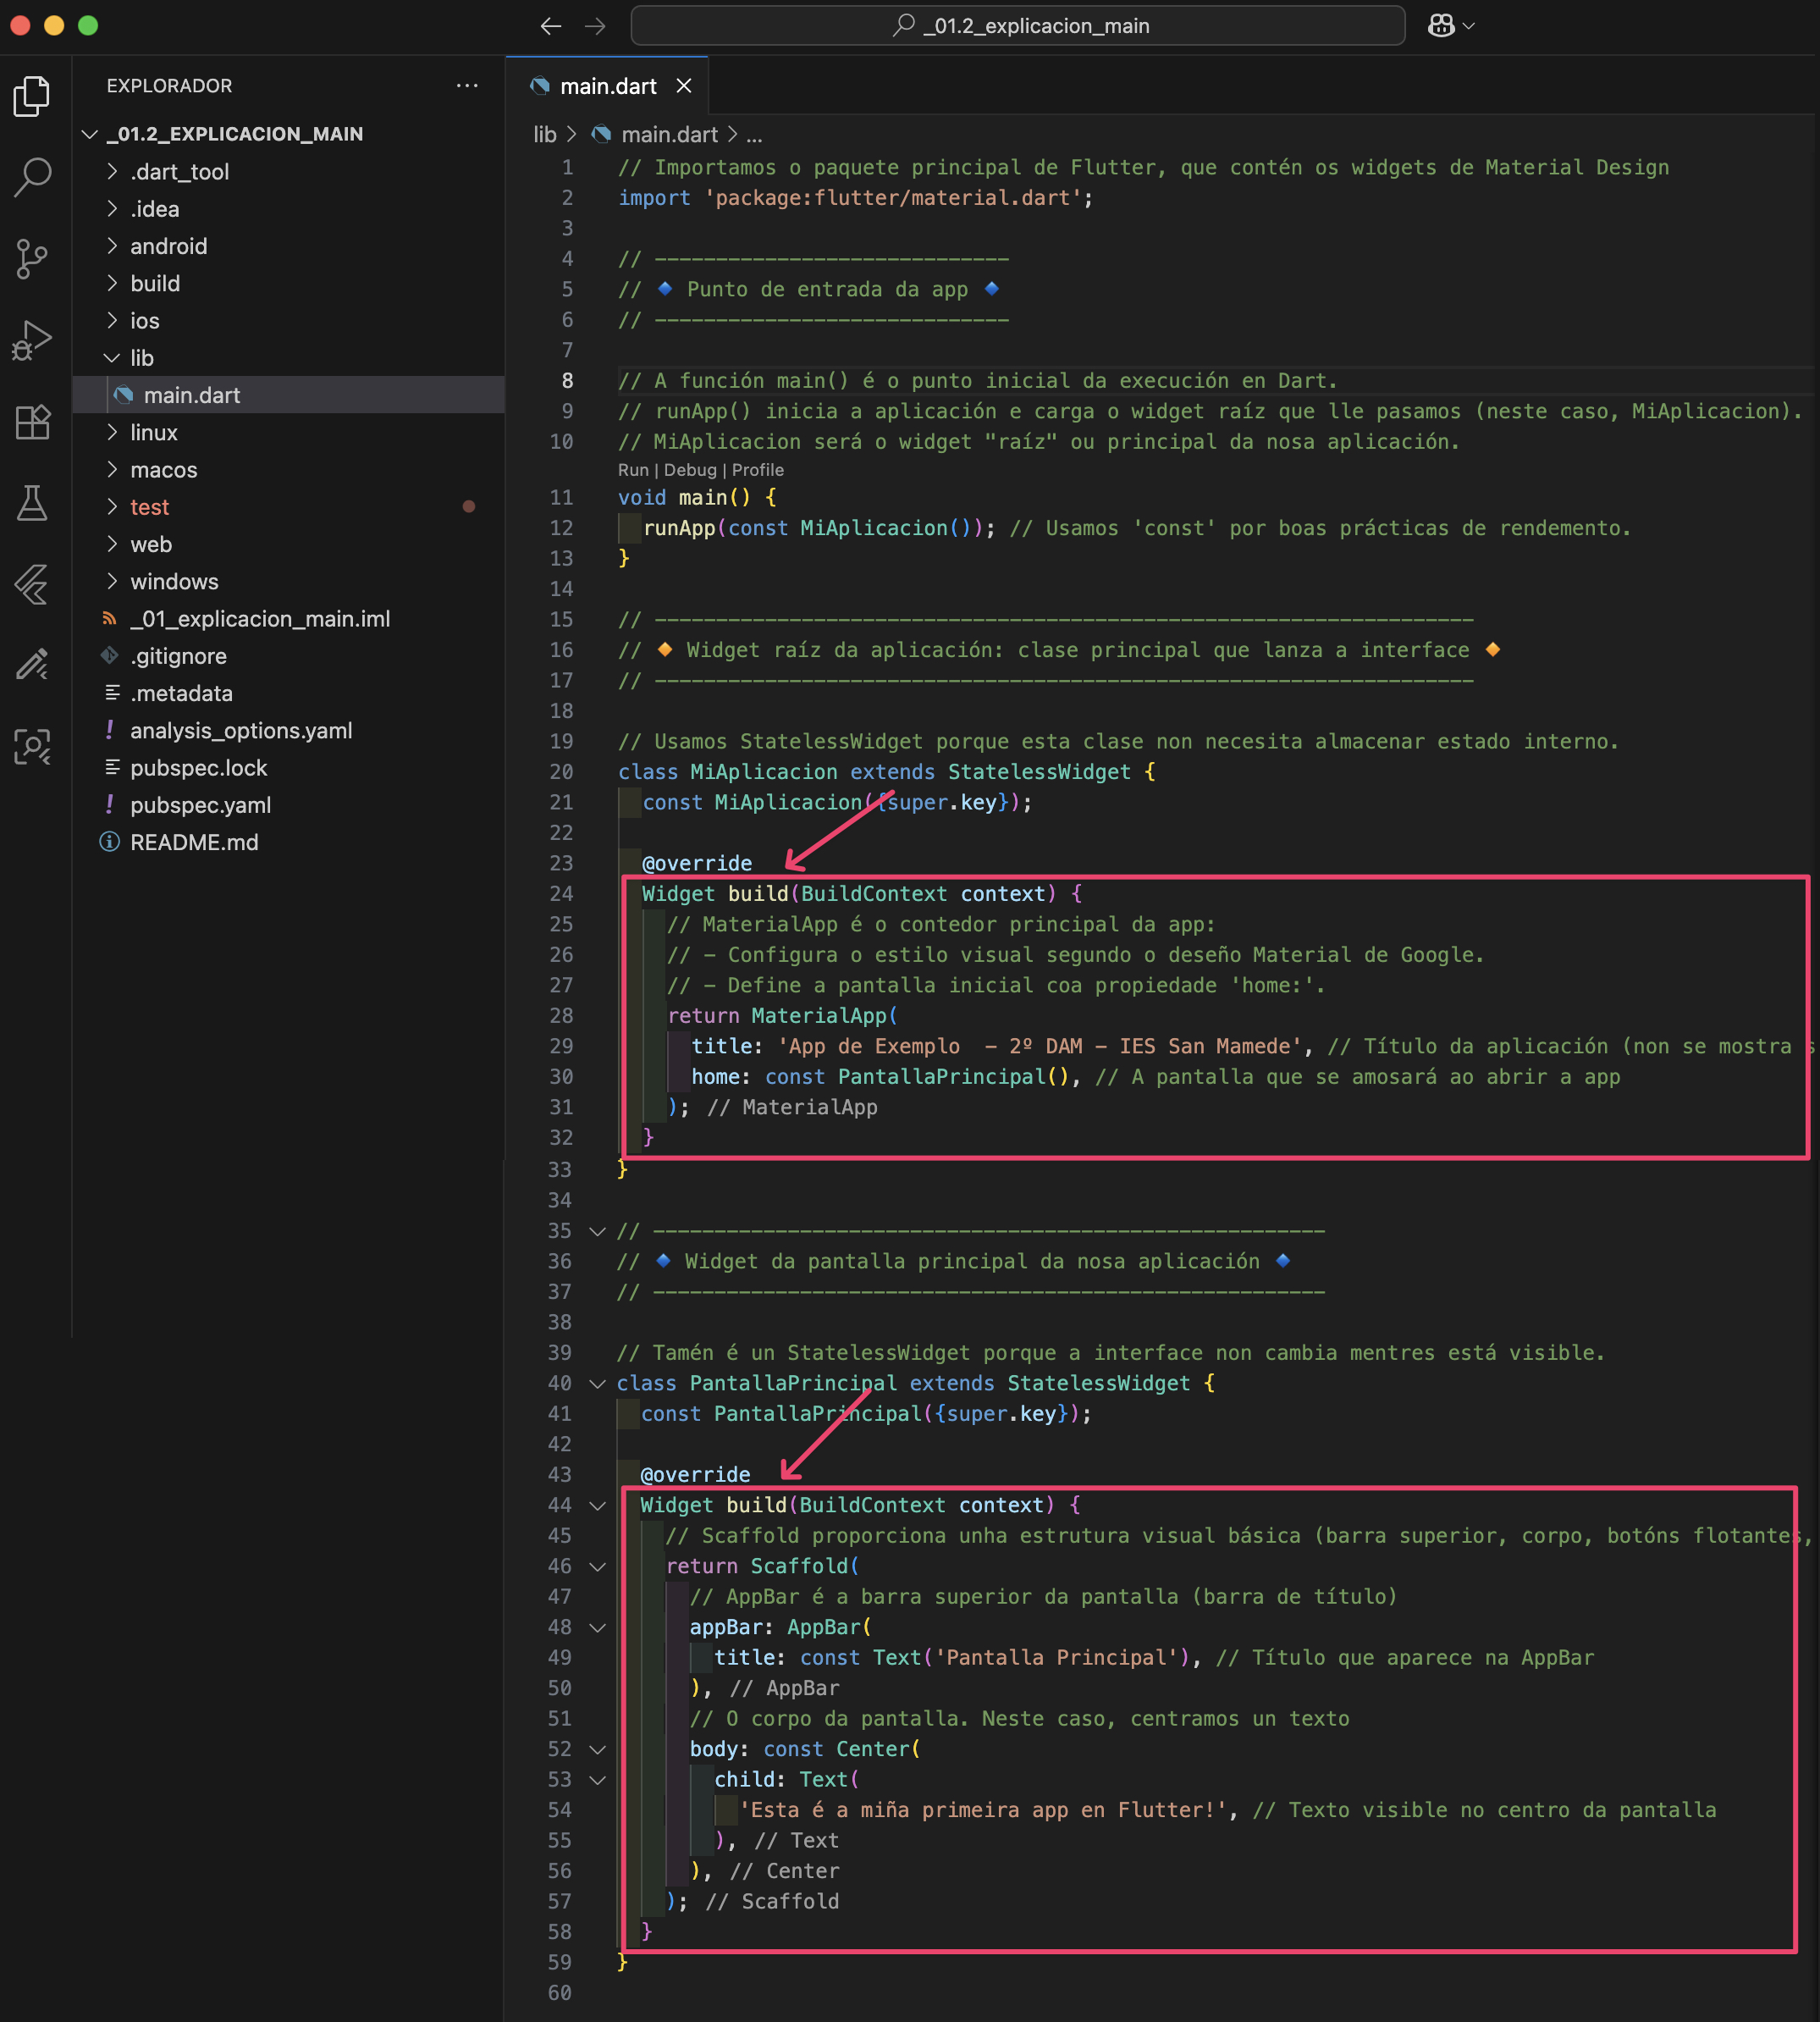The height and width of the screenshot is (2022, 1820).
Task: Fold the appBar block at line 48
Action: coord(597,1628)
